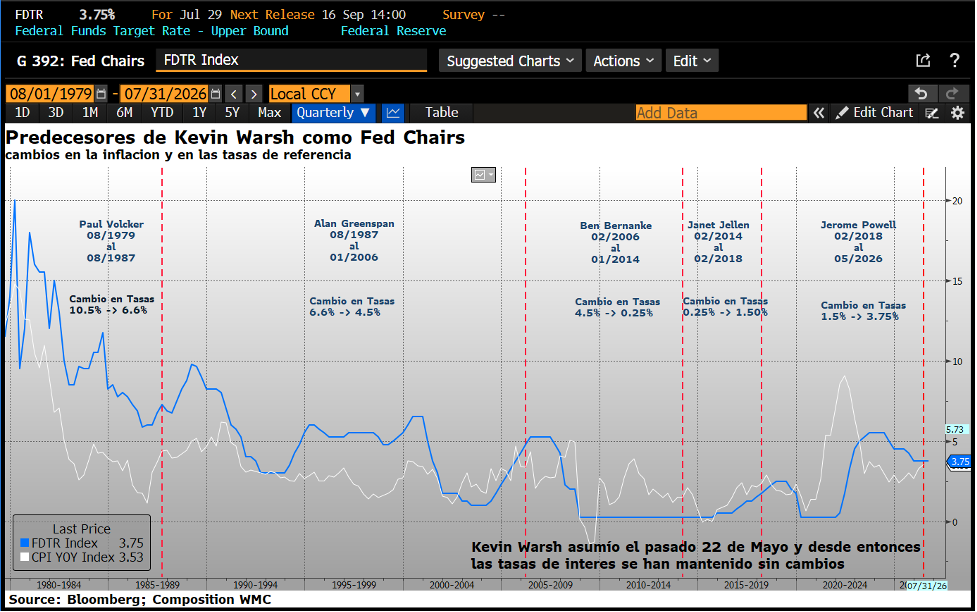The height and width of the screenshot is (612, 977).
Task: Click the 'Cambio en Tasas 10.5% -> 6.6%' label
Action: 112,304
